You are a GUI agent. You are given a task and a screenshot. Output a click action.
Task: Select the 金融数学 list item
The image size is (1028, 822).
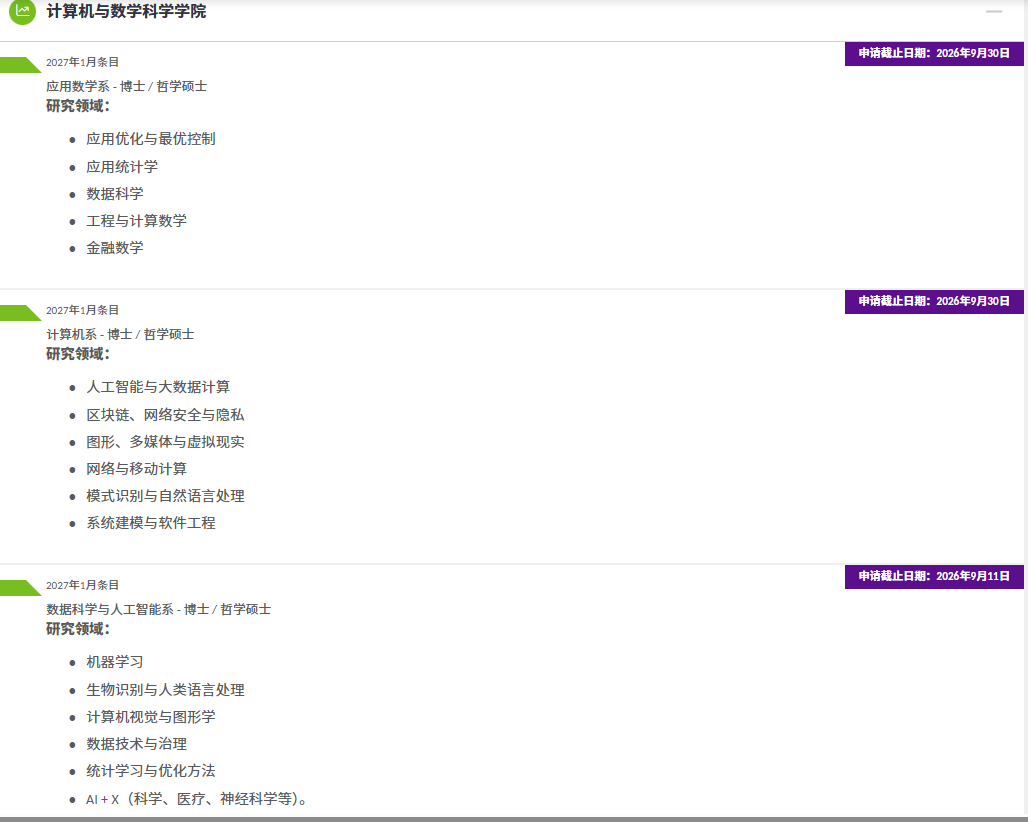pos(115,248)
